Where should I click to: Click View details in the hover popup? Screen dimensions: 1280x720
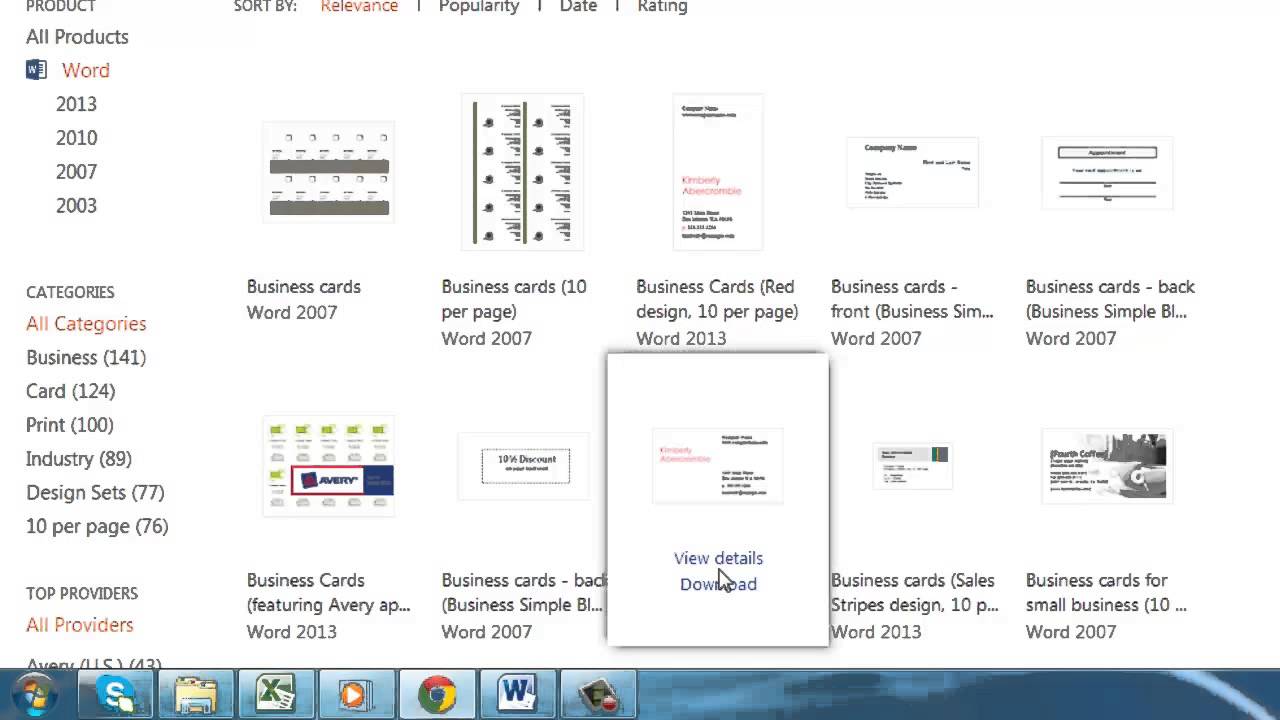(x=718, y=558)
